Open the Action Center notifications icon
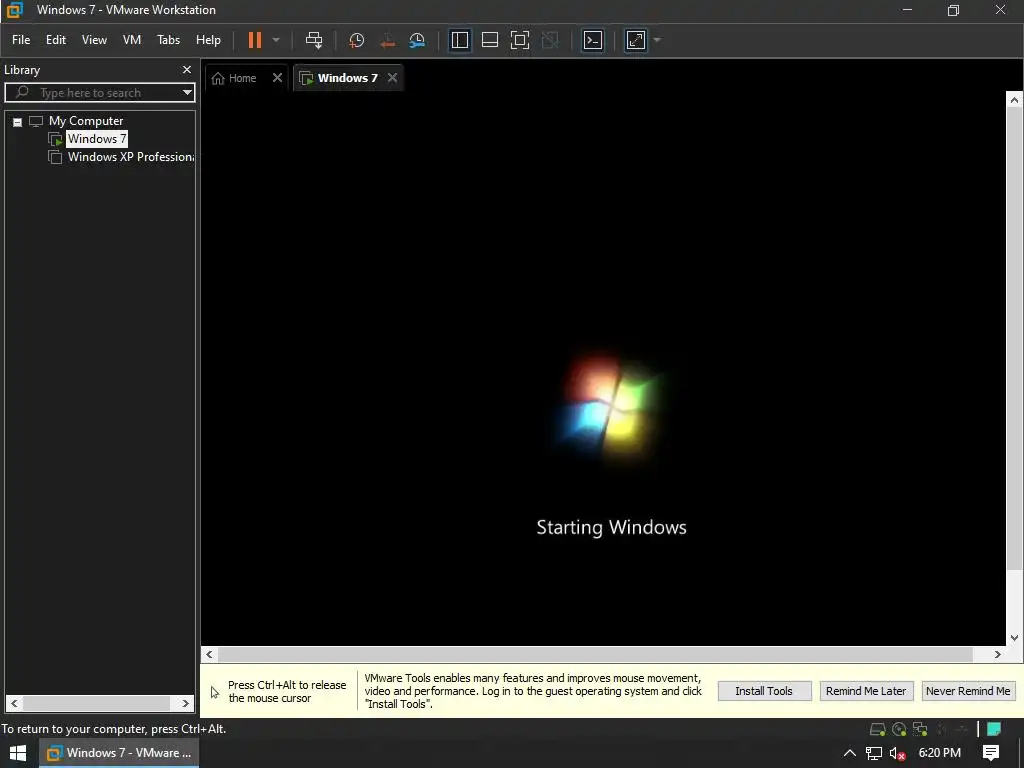The height and width of the screenshot is (768, 1024). (991, 753)
